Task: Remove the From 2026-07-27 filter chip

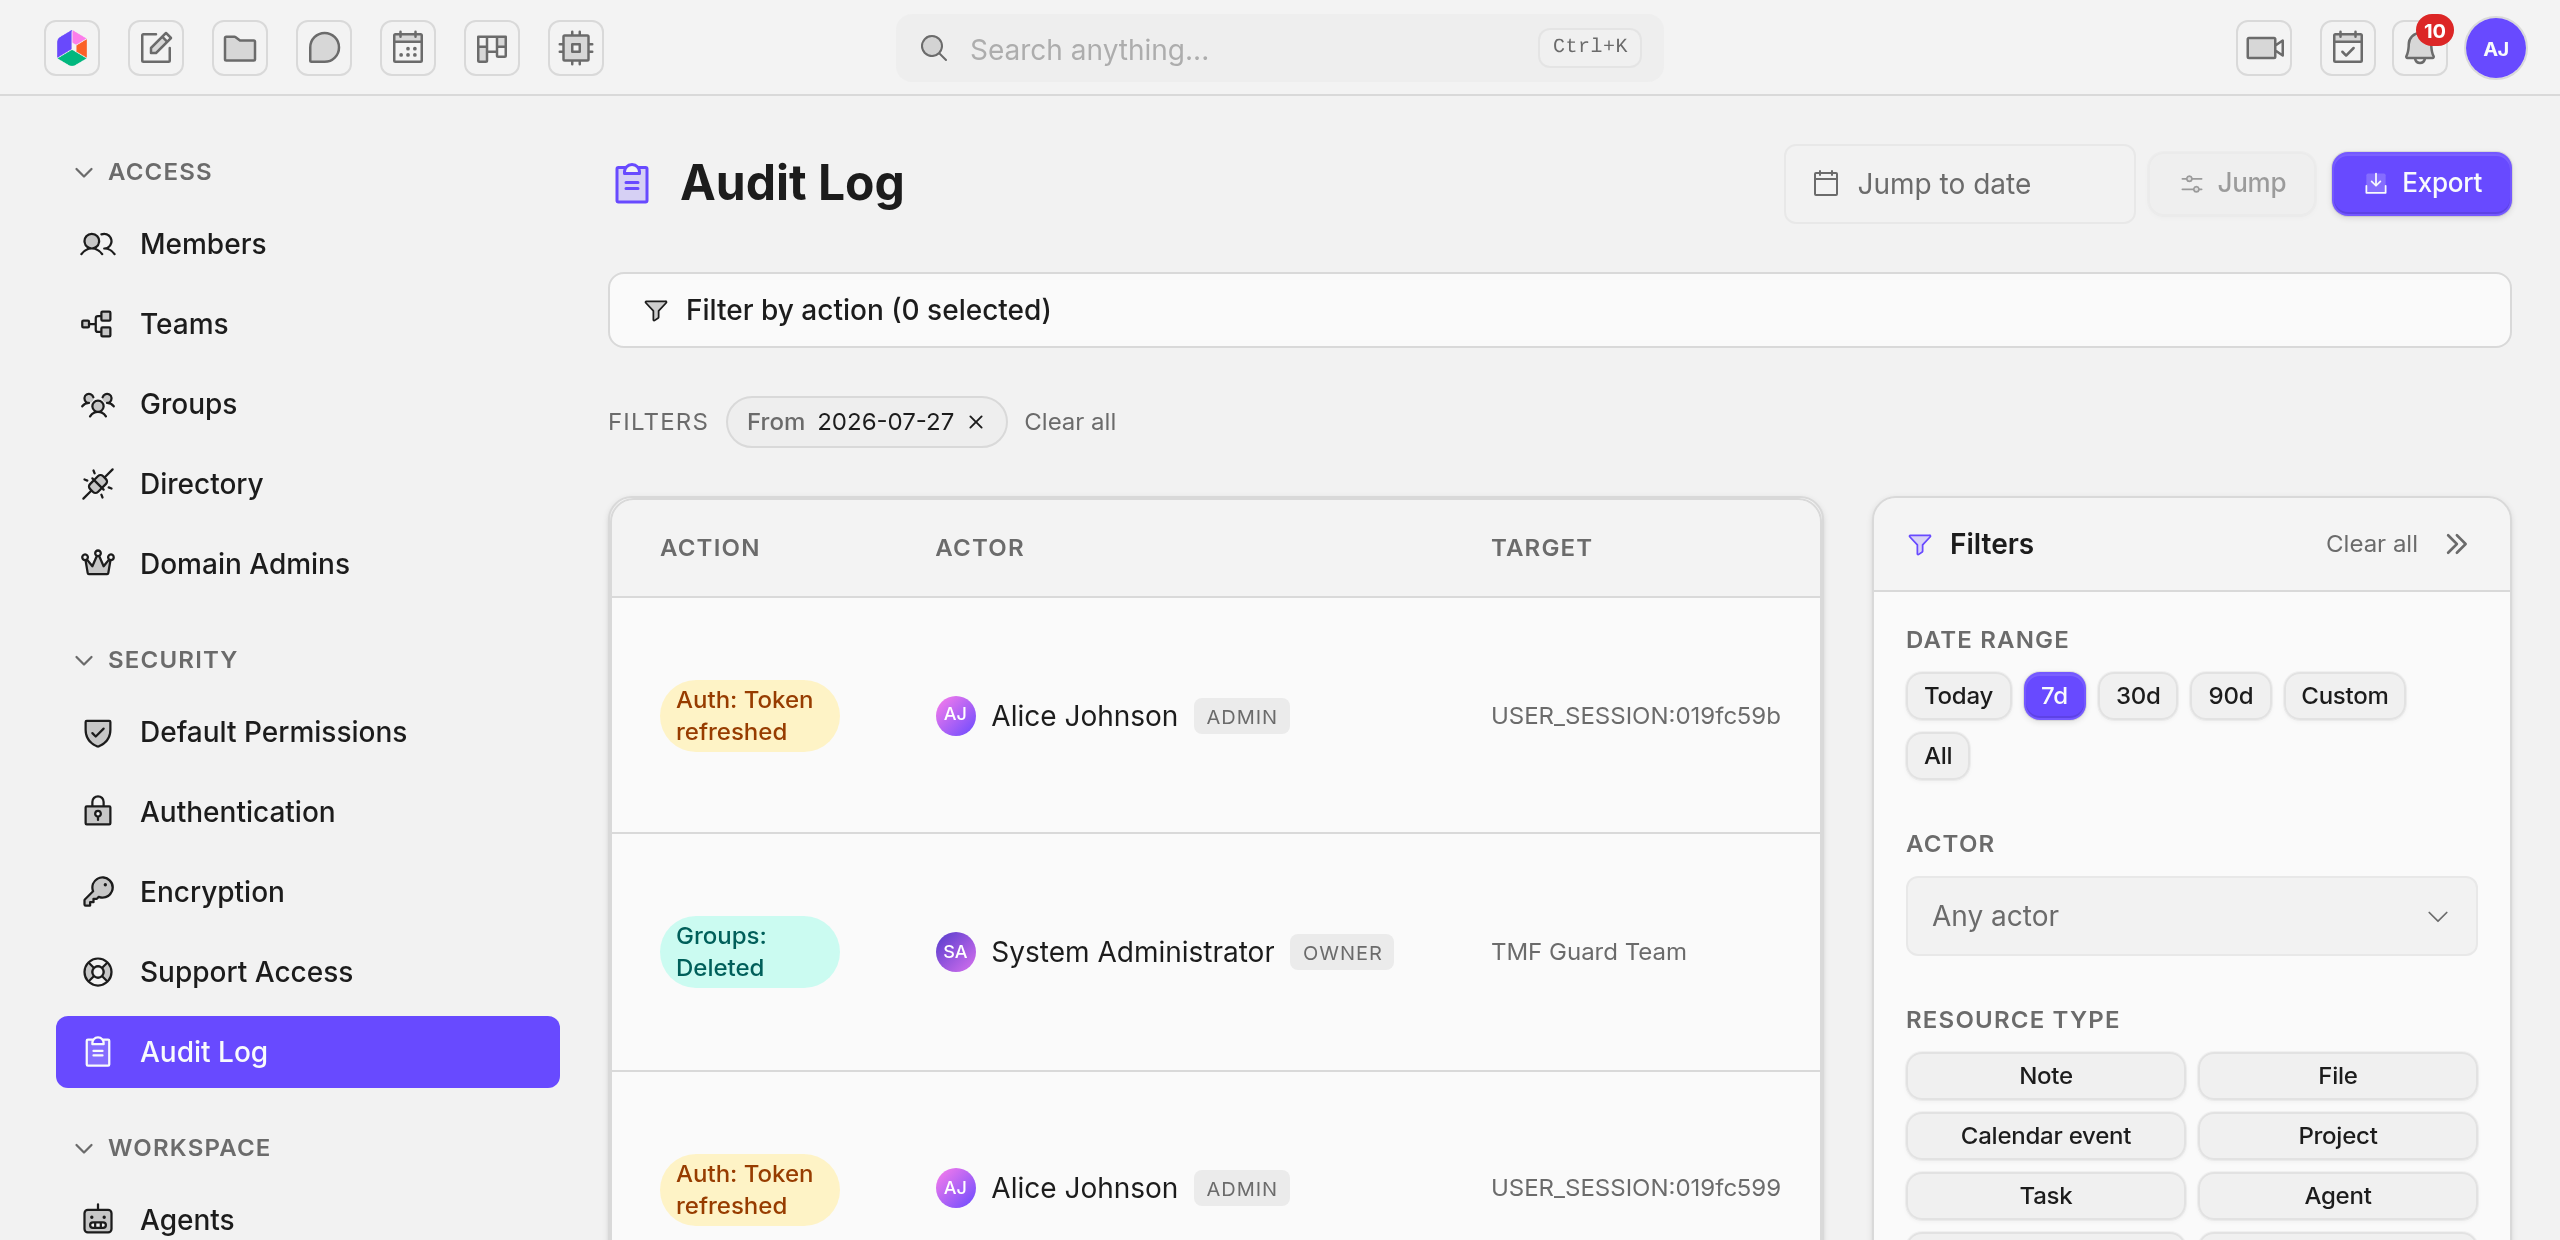Action: (976, 422)
